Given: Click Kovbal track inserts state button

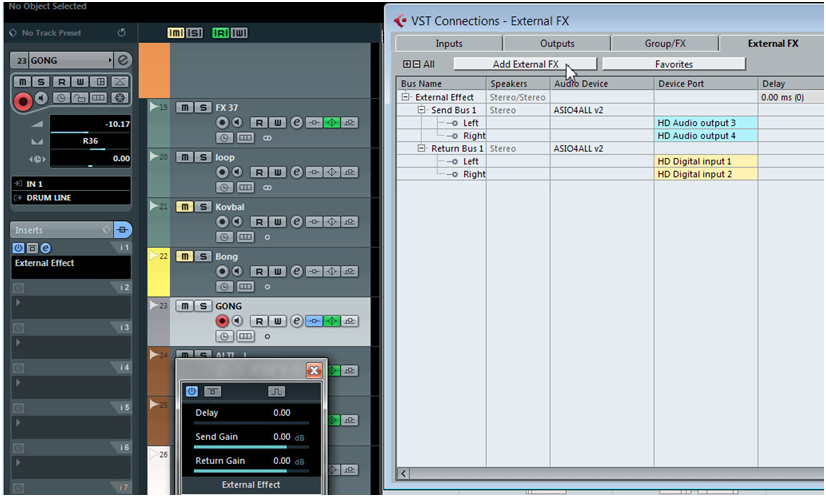Looking at the screenshot, I should [x=314, y=222].
